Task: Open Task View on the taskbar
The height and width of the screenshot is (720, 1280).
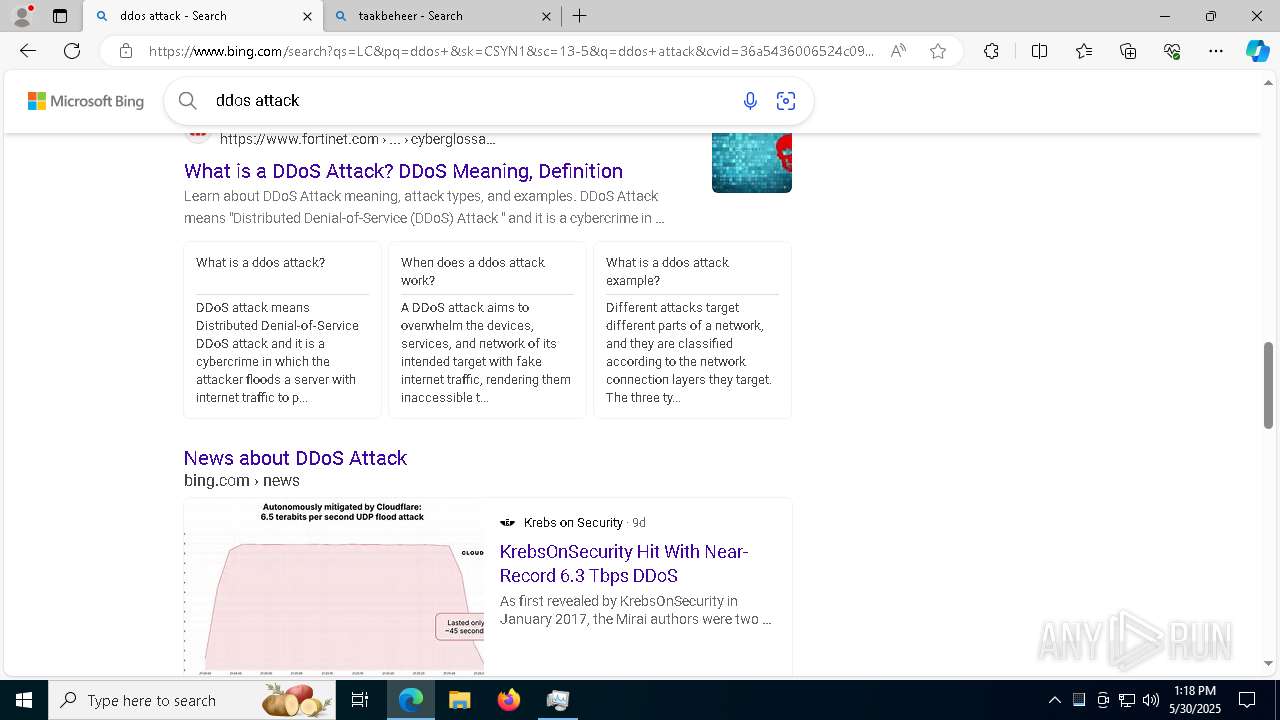Action: pyautogui.click(x=360, y=700)
